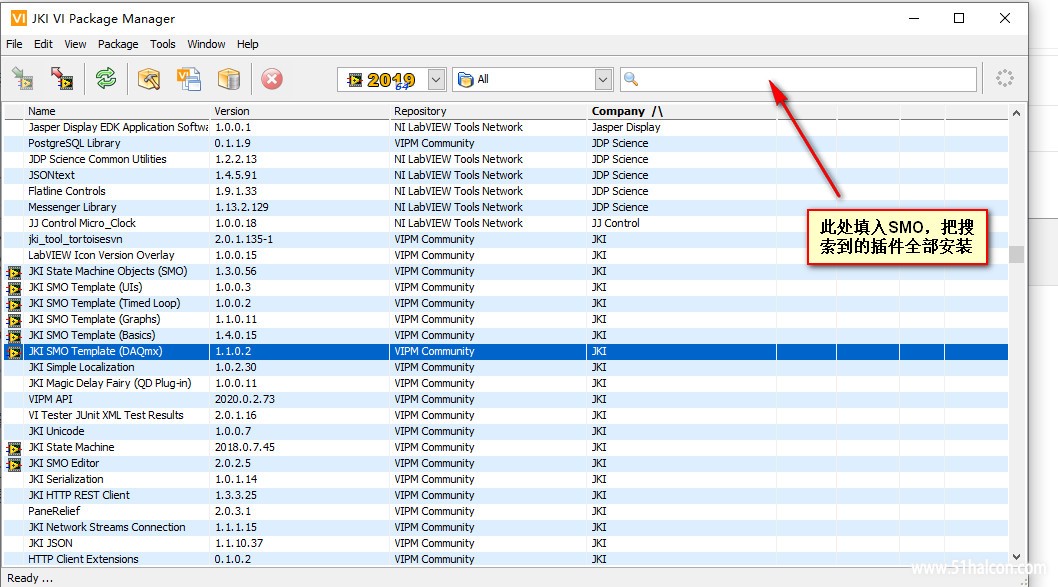The height and width of the screenshot is (587, 1058).
Task: Click the scrollbar up arrow
Action: point(1016,113)
